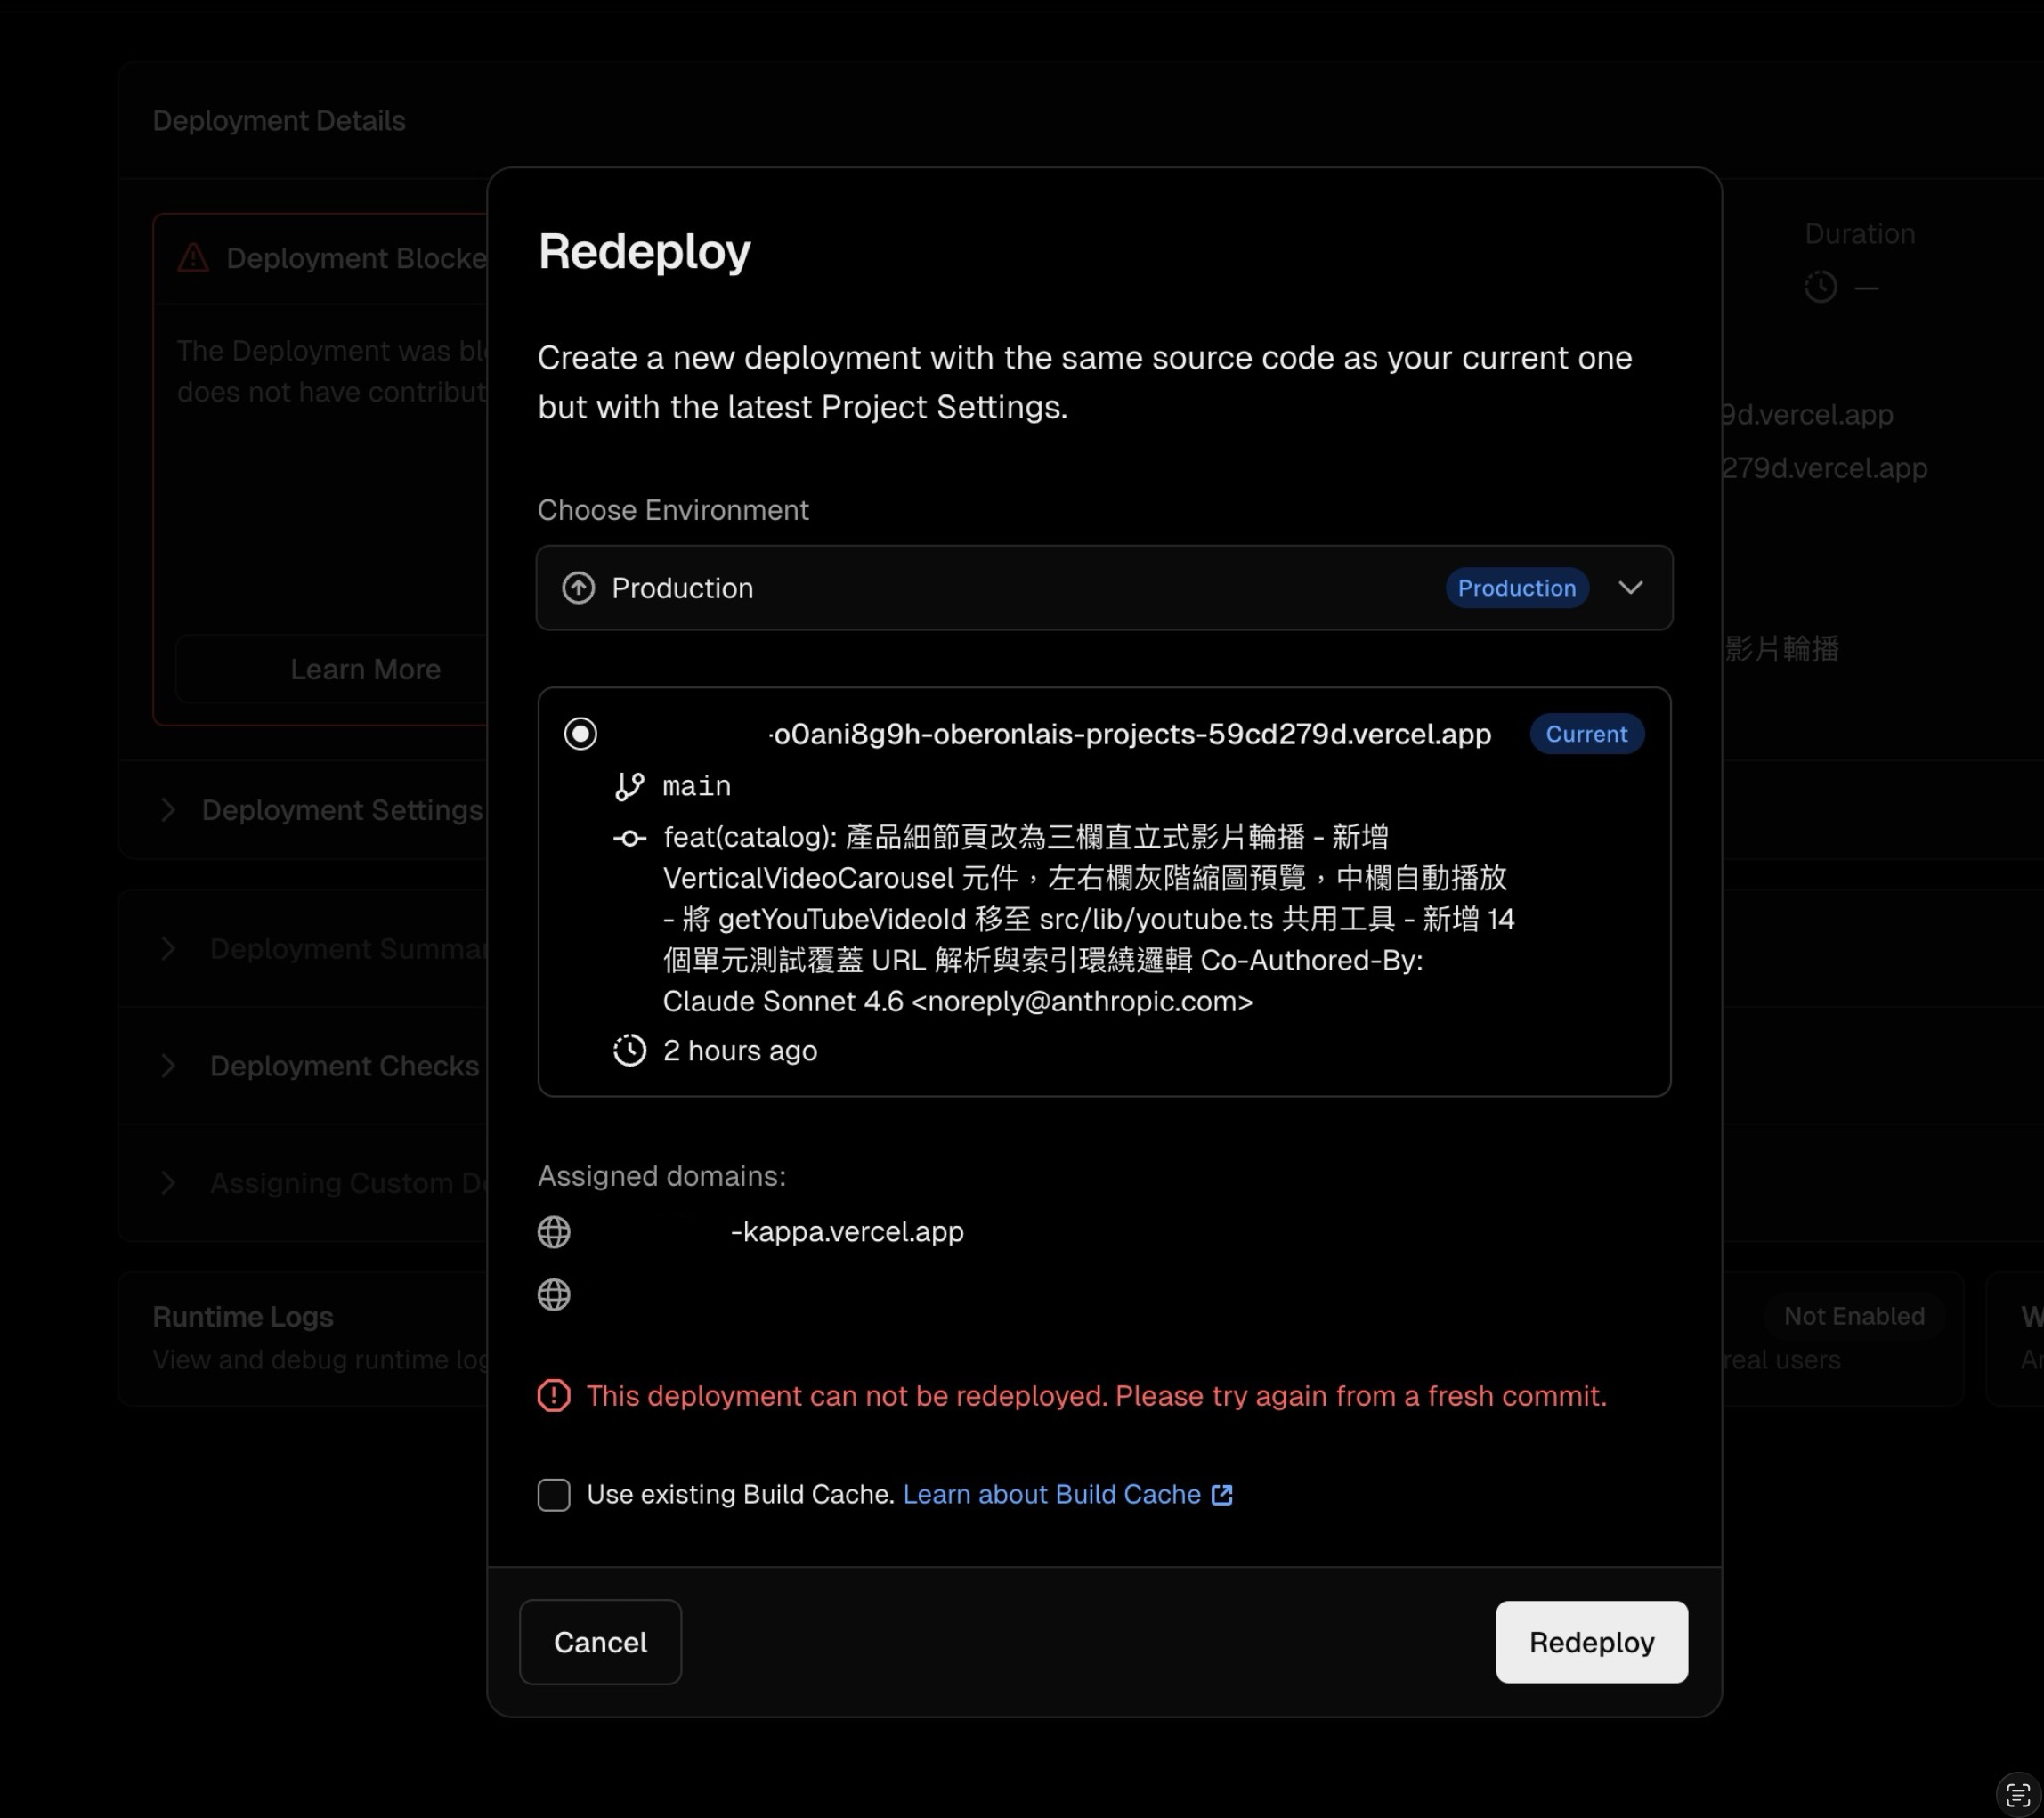The height and width of the screenshot is (1818, 2044).
Task: Cancel the redeploy dialog
Action: click(x=600, y=1642)
